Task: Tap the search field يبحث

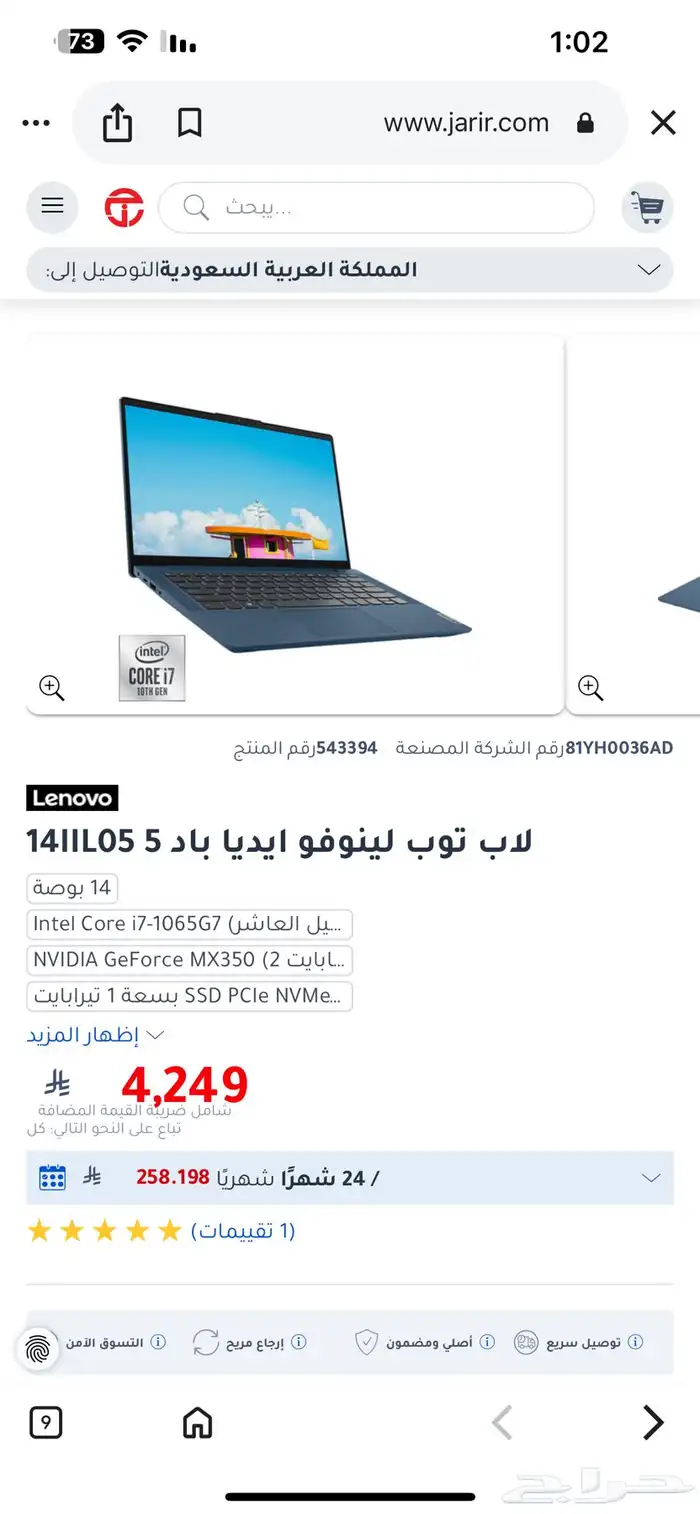Action: point(376,208)
